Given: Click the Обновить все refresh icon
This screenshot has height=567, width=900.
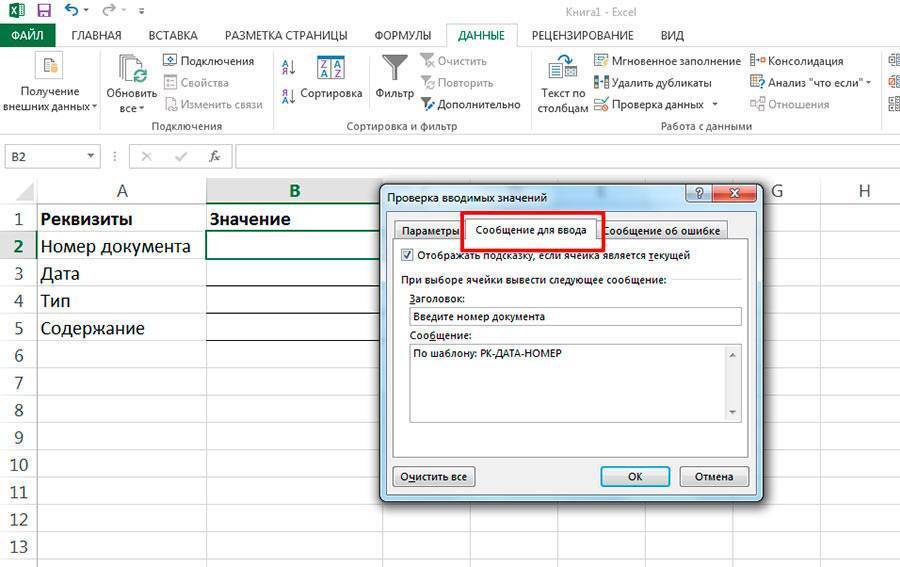Looking at the screenshot, I should coord(132,70).
